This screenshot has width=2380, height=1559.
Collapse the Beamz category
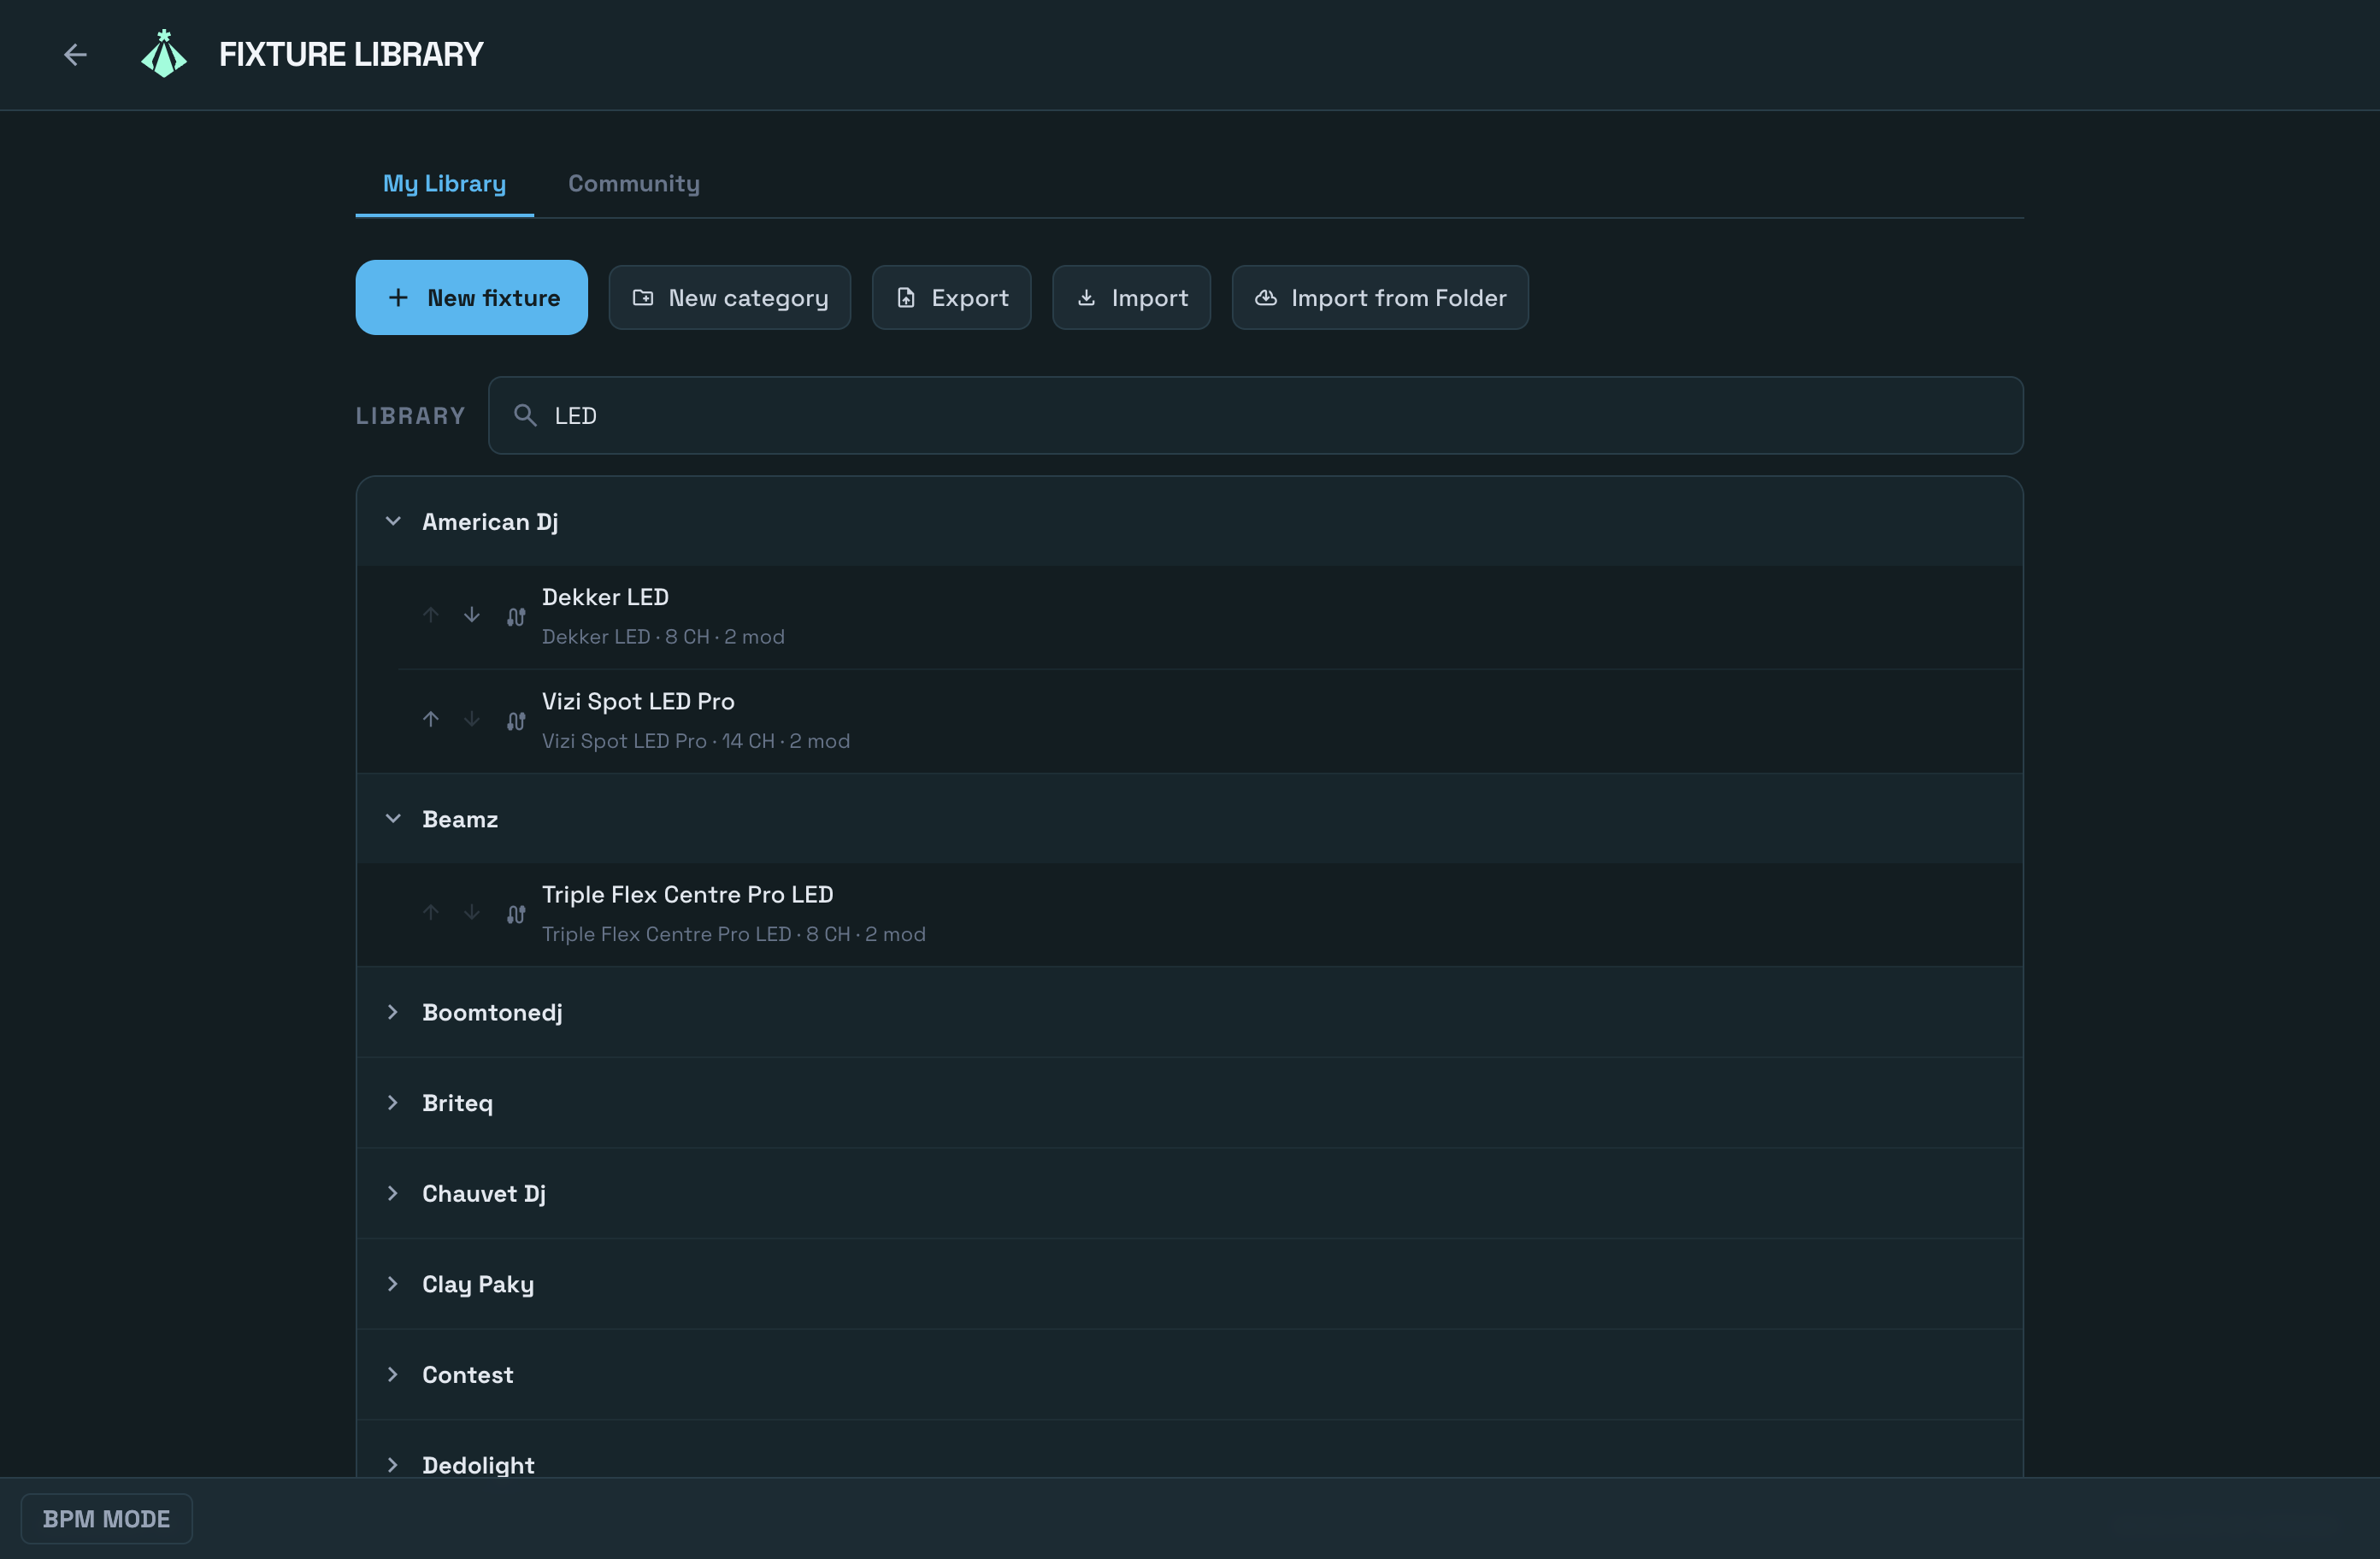tap(1190, 819)
